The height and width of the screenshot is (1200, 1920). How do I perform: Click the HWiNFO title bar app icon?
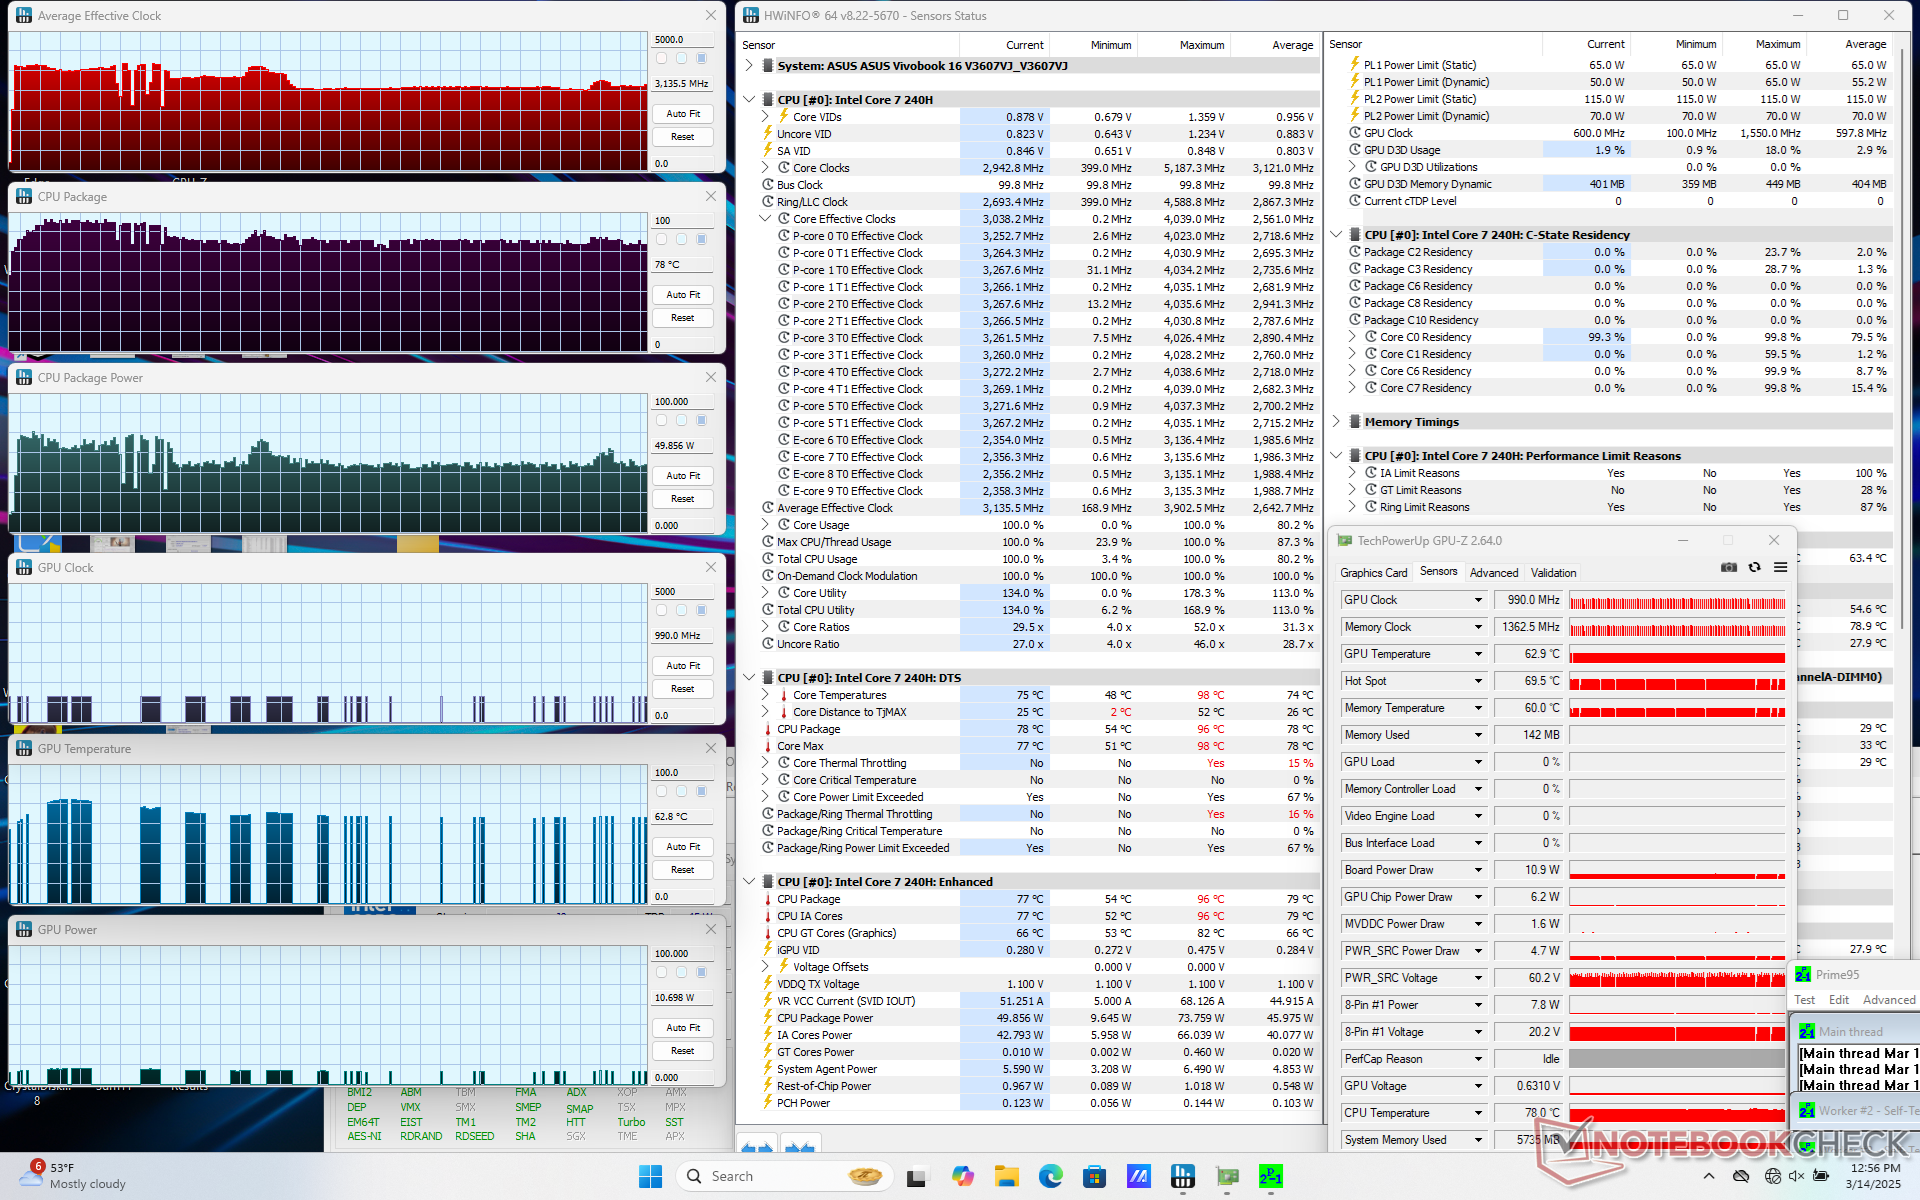[x=750, y=16]
